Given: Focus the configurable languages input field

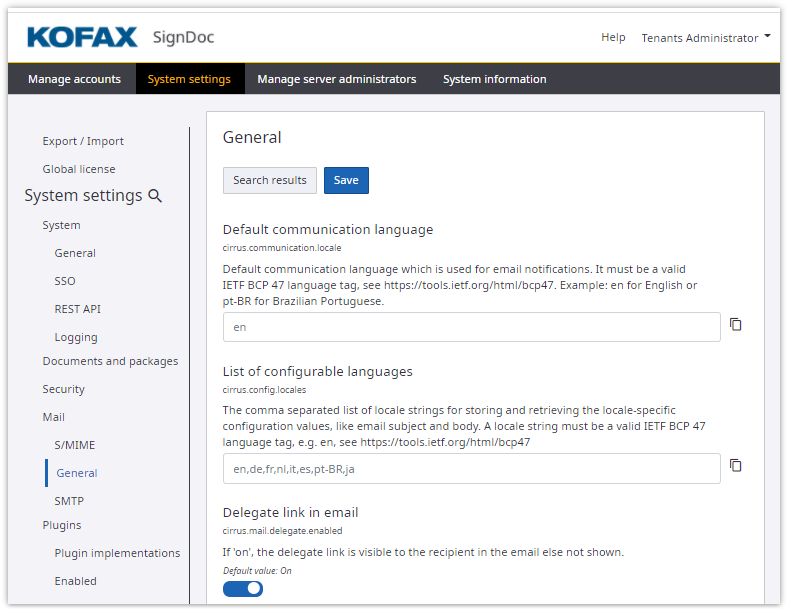Looking at the screenshot, I should (x=471, y=468).
